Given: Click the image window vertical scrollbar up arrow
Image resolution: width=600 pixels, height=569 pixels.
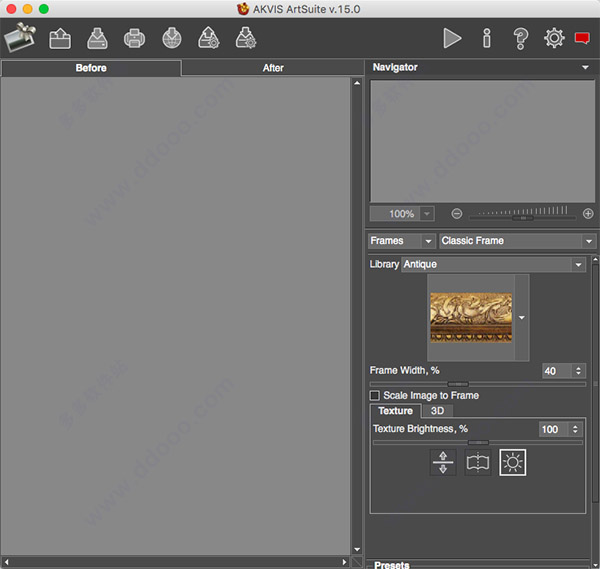Looking at the screenshot, I should pyautogui.click(x=357, y=83).
